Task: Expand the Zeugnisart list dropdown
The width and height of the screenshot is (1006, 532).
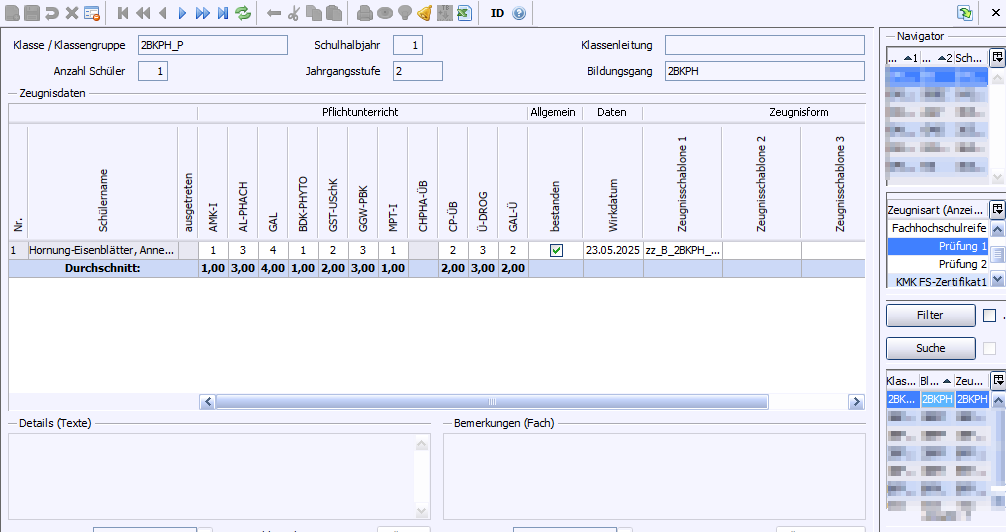Action: pos(997,210)
